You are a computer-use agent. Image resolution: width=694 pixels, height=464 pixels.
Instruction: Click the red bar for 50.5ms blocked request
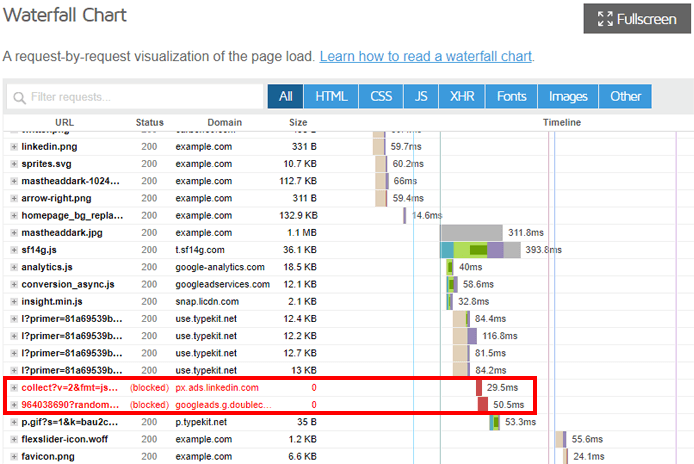tap(483, 405)
